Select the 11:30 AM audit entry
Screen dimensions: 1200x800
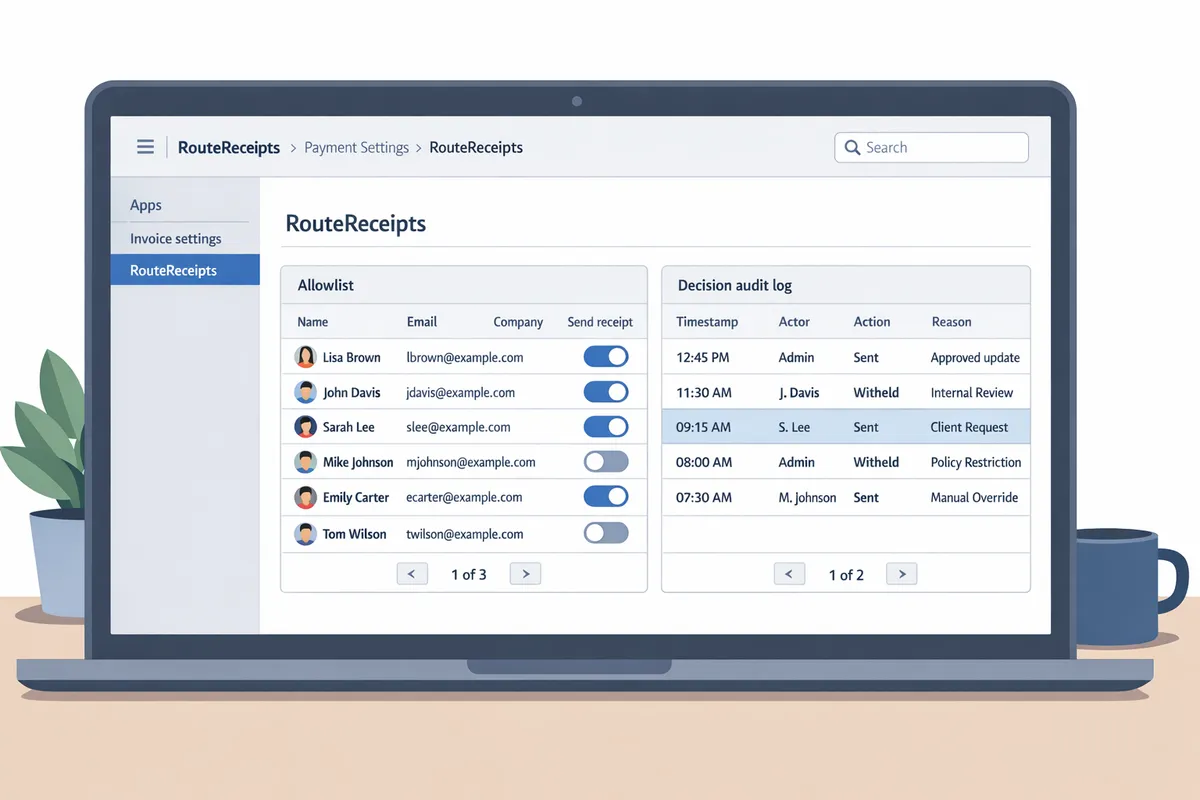[x=846, y=392]
